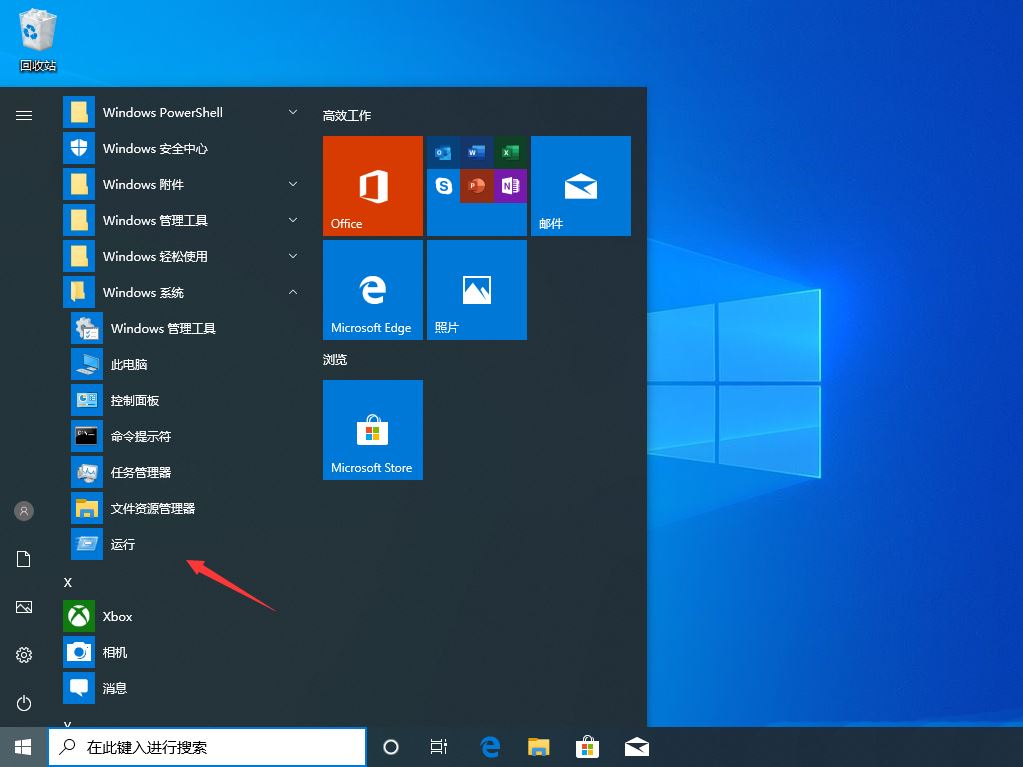Open the Office tile
The width and height of the screenshot is (1023, 767).
372,185
